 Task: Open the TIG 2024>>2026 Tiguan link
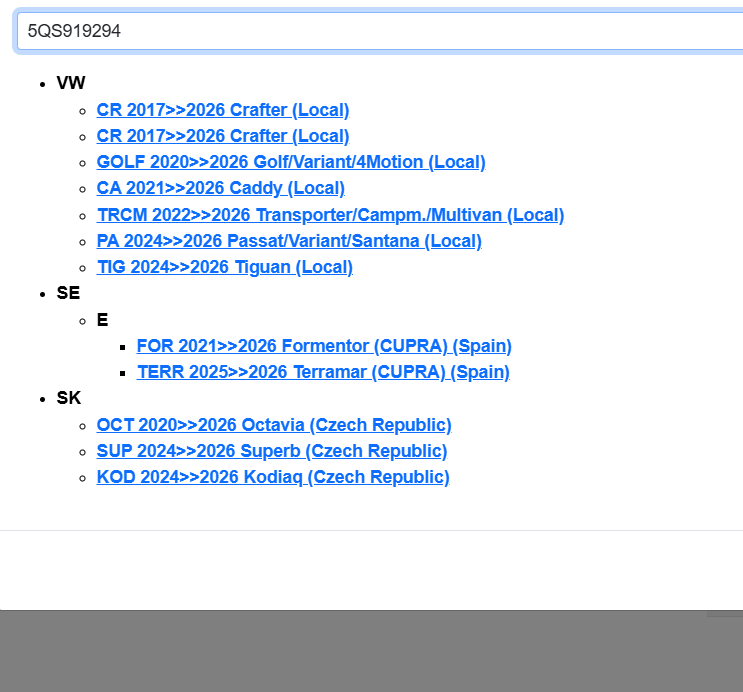click(224, 267)
